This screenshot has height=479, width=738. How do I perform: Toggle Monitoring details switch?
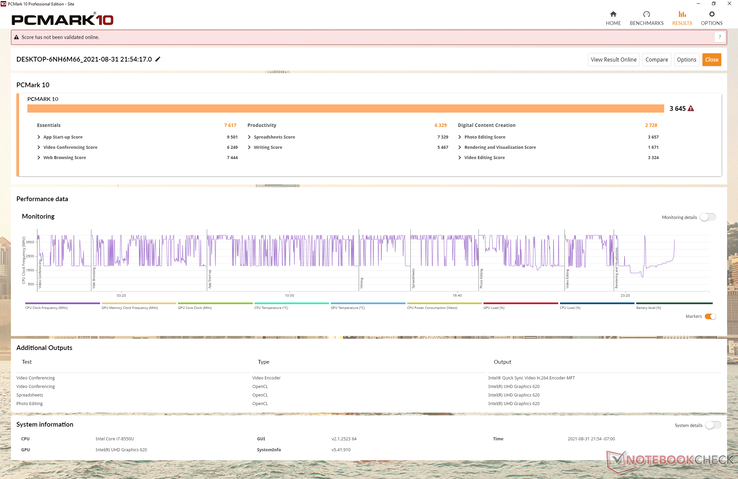707,217
